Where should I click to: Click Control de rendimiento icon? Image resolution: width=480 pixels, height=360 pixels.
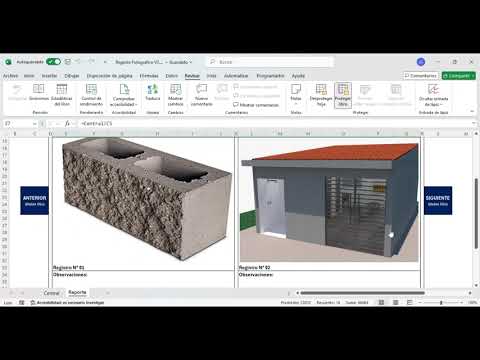pos(91,95)
